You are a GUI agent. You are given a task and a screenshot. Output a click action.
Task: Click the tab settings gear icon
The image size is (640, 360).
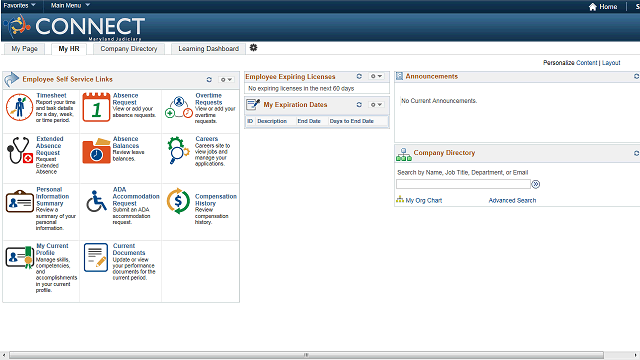253,48
